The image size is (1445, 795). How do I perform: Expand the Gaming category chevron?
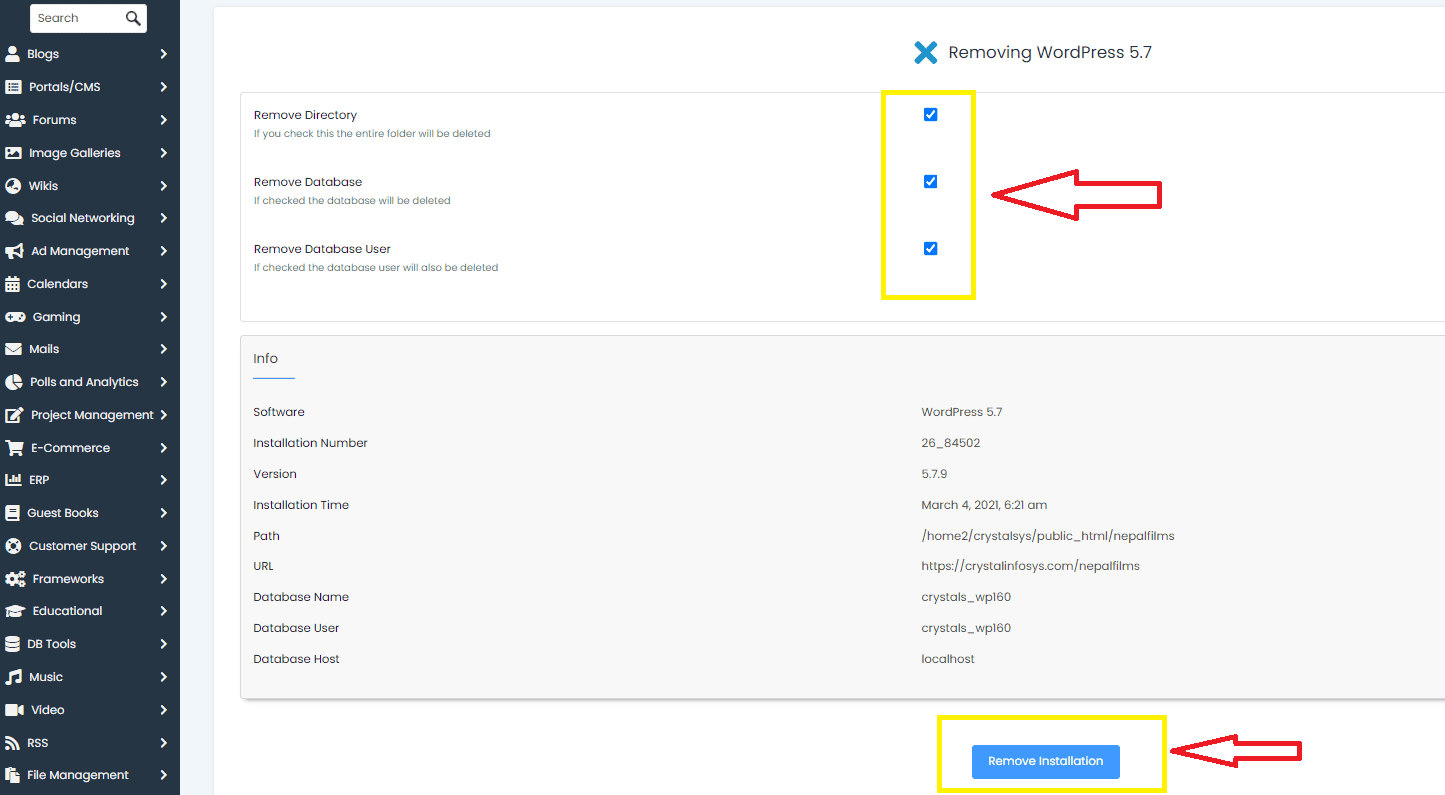pyautogui.click(x=163, y=317)
